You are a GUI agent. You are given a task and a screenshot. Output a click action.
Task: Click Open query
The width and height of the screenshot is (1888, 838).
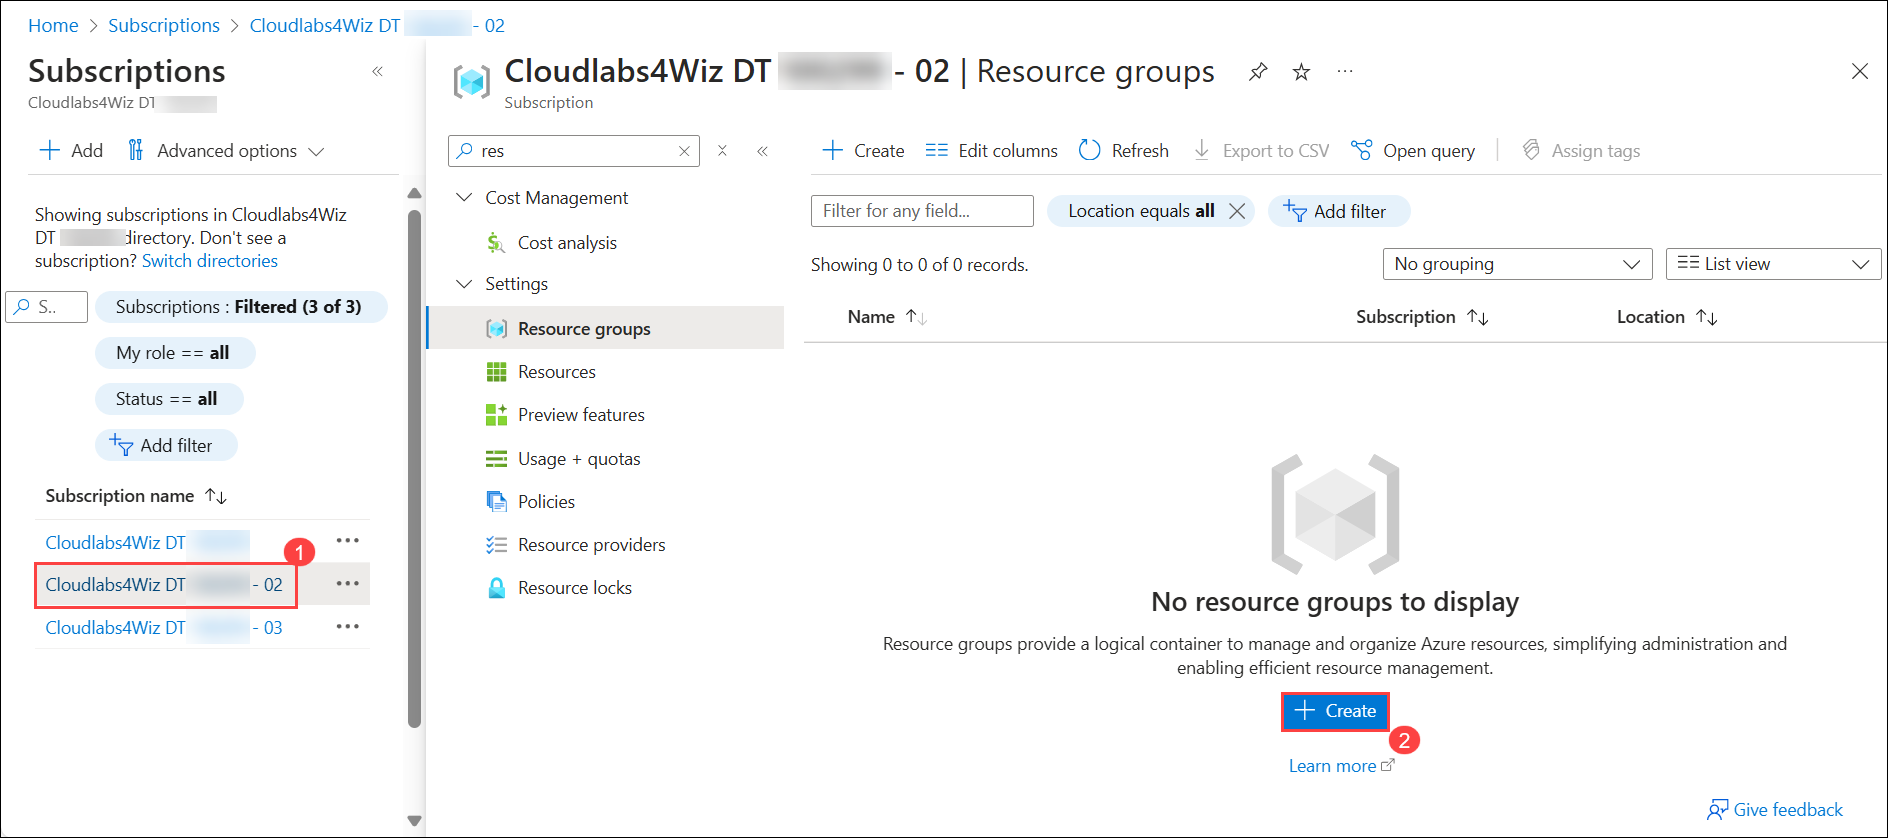click(x=1413, y=151)
